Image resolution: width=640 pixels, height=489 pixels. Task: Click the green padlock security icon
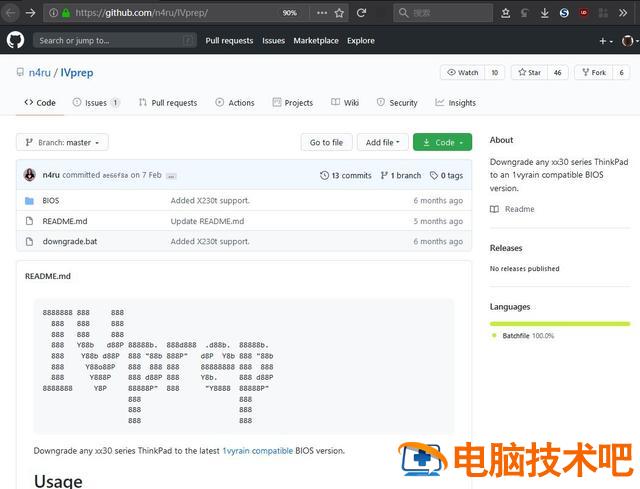coord(66,13)
